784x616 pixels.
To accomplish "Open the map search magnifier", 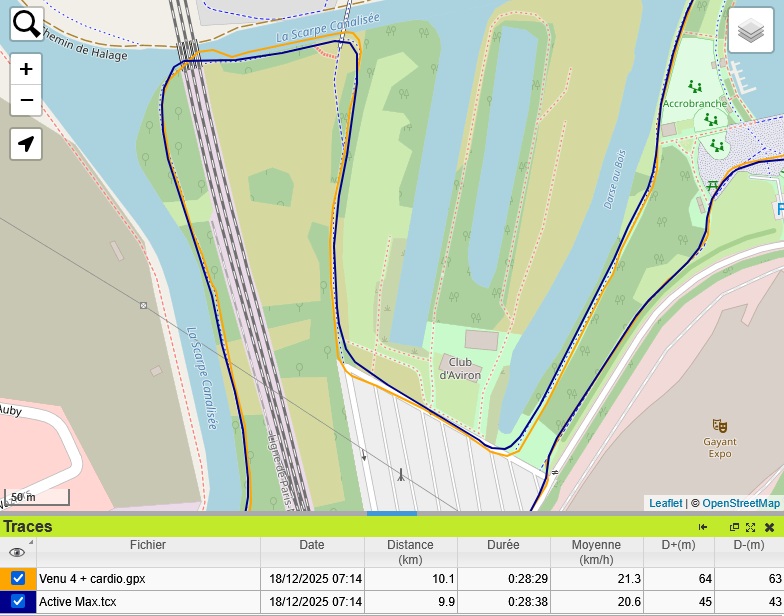I will click(27, 24).
